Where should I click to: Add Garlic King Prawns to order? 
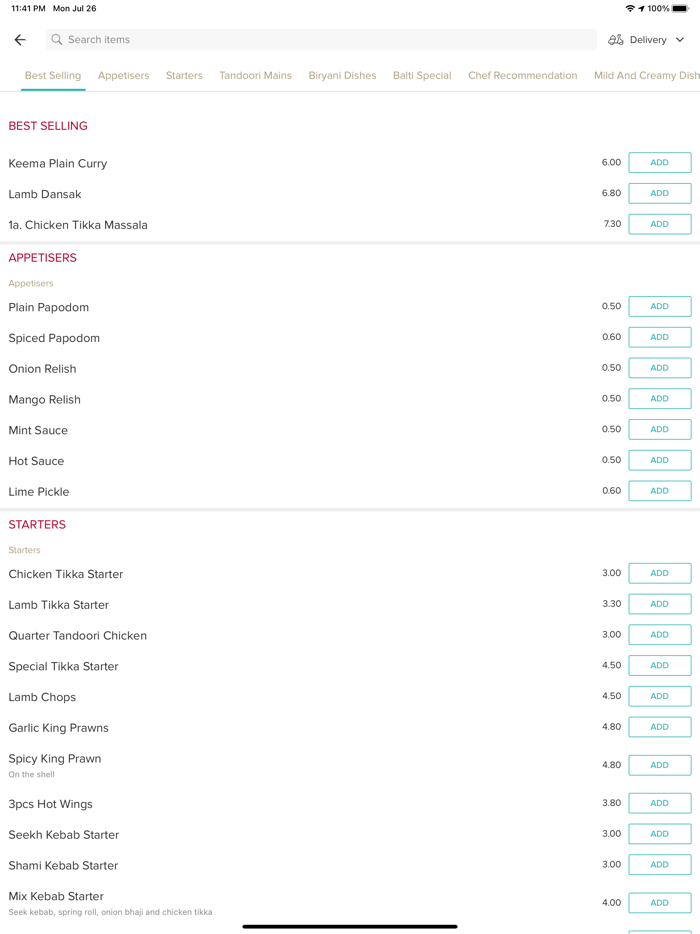659,727
